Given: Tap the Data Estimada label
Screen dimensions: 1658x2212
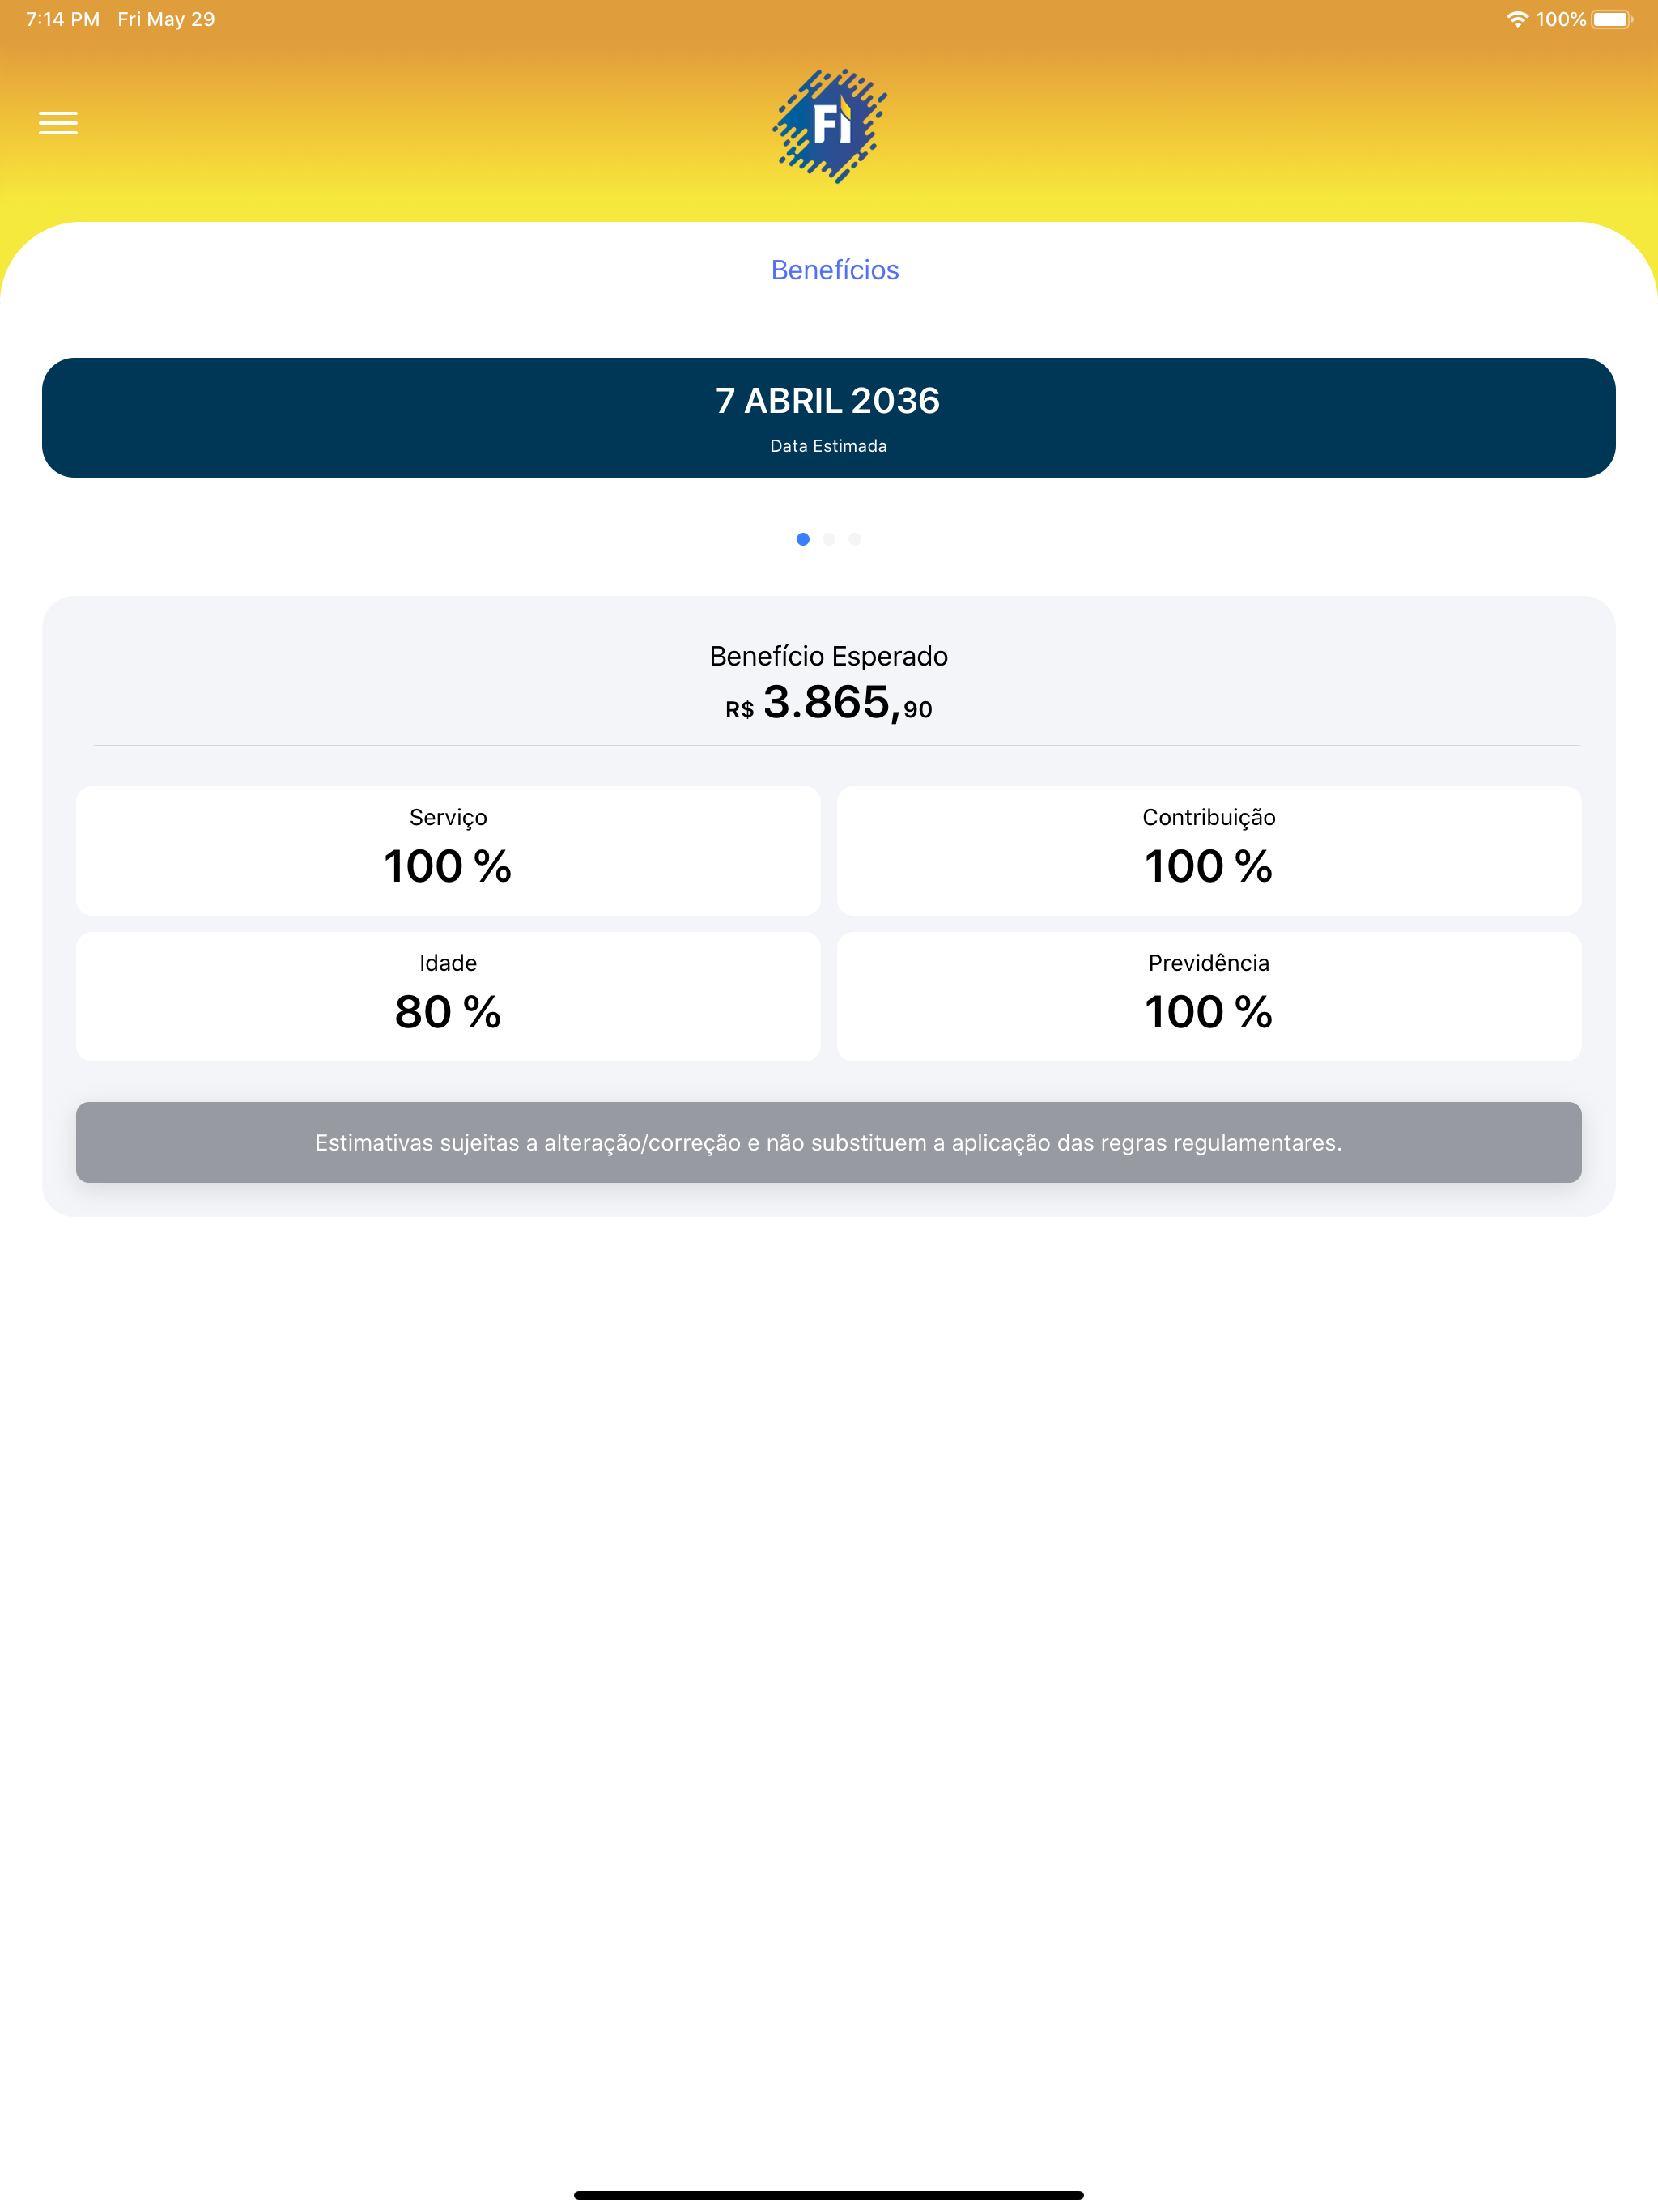Looking at the screenshot, I should (x=829, y=446).
